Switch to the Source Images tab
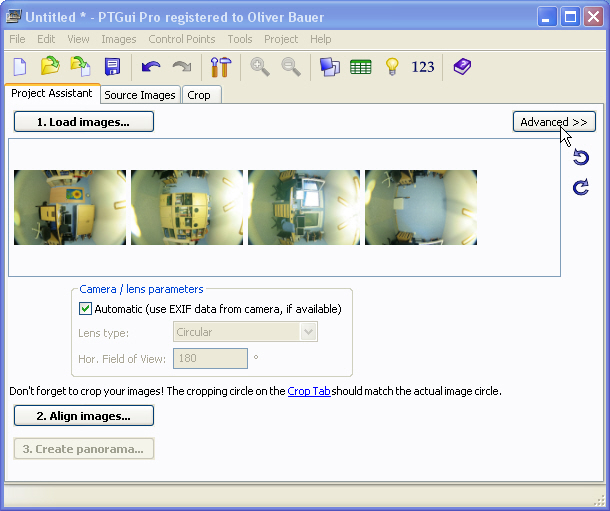This screenshot has height=511, width=610. click(140, 95)
